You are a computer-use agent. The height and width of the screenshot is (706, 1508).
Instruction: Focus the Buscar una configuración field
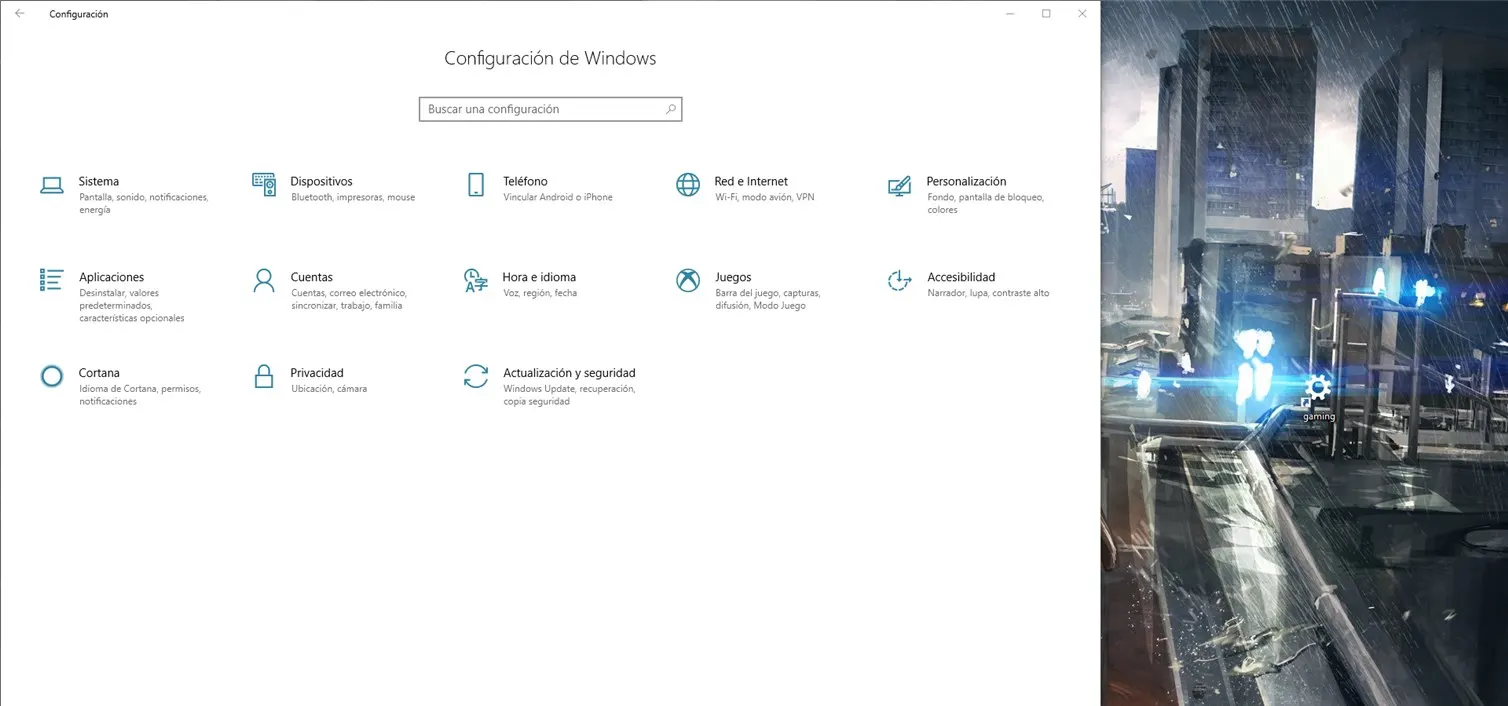click(550, 109)
